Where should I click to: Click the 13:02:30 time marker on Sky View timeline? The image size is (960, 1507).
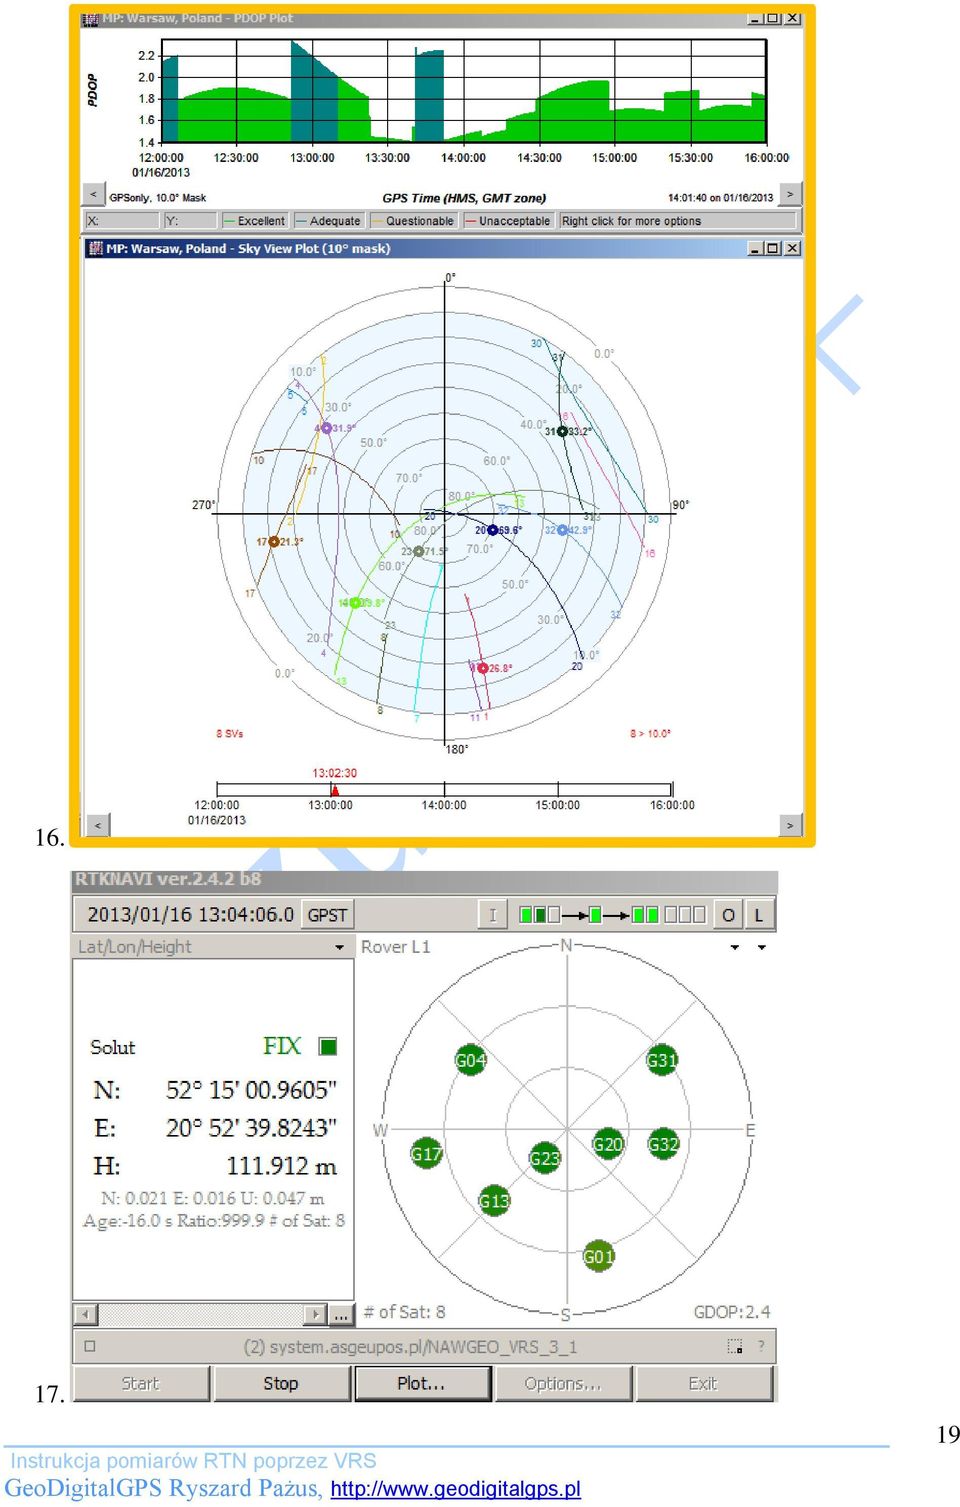(x=335, y=790)
